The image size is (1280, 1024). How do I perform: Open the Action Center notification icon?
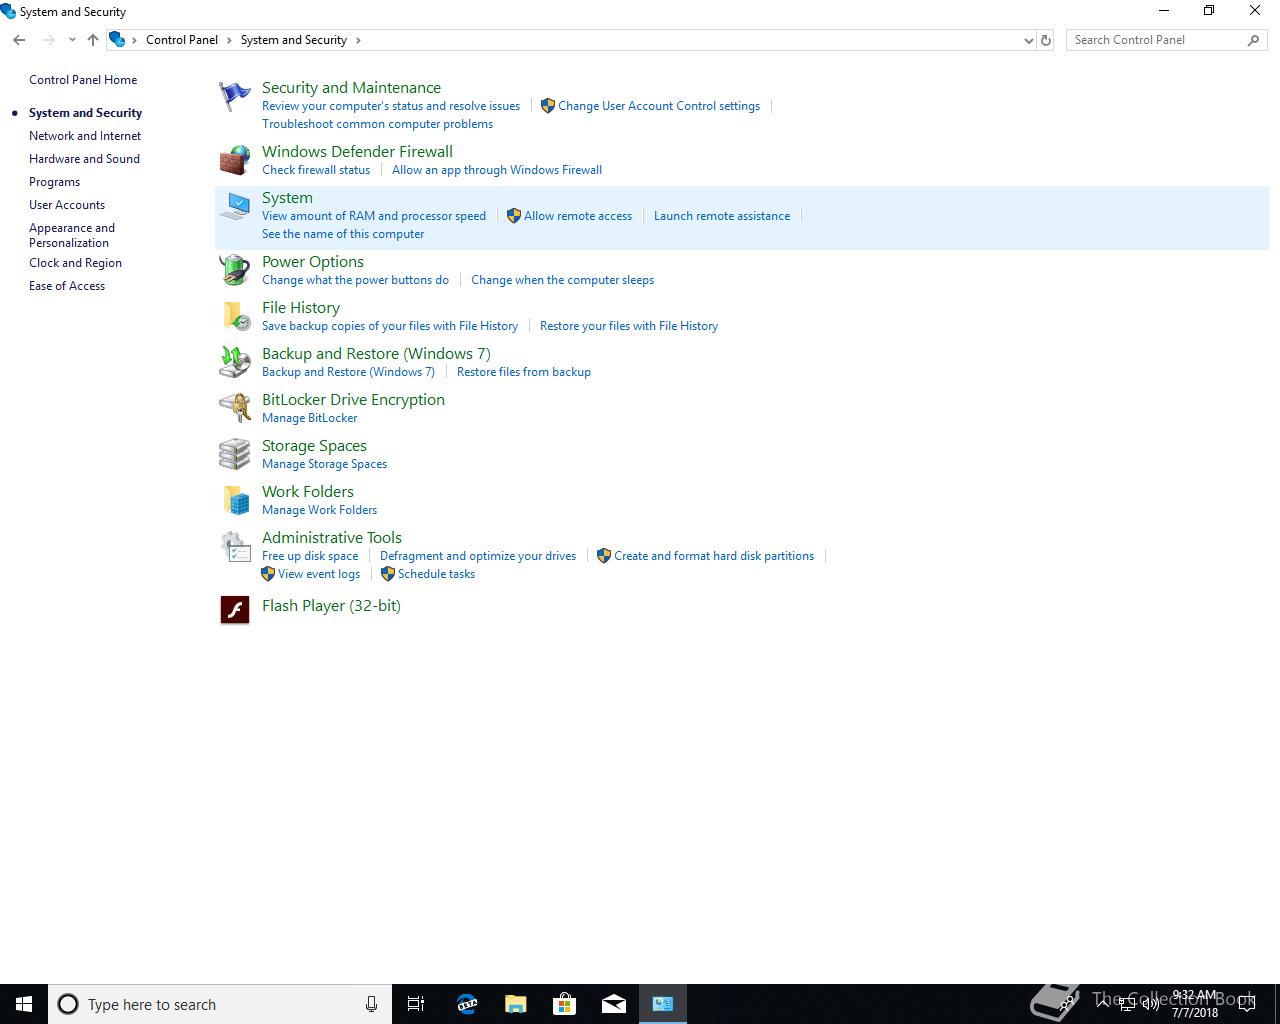(x=1246, y=1004)
